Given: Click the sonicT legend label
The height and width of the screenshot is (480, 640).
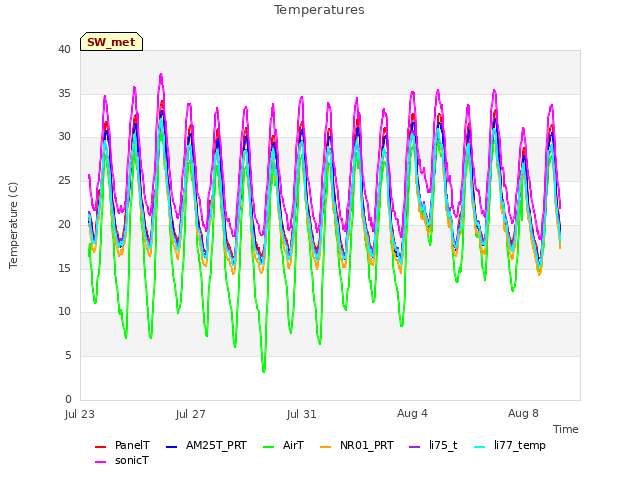Looking at the screenshot, I should click(x=132, y=460).
